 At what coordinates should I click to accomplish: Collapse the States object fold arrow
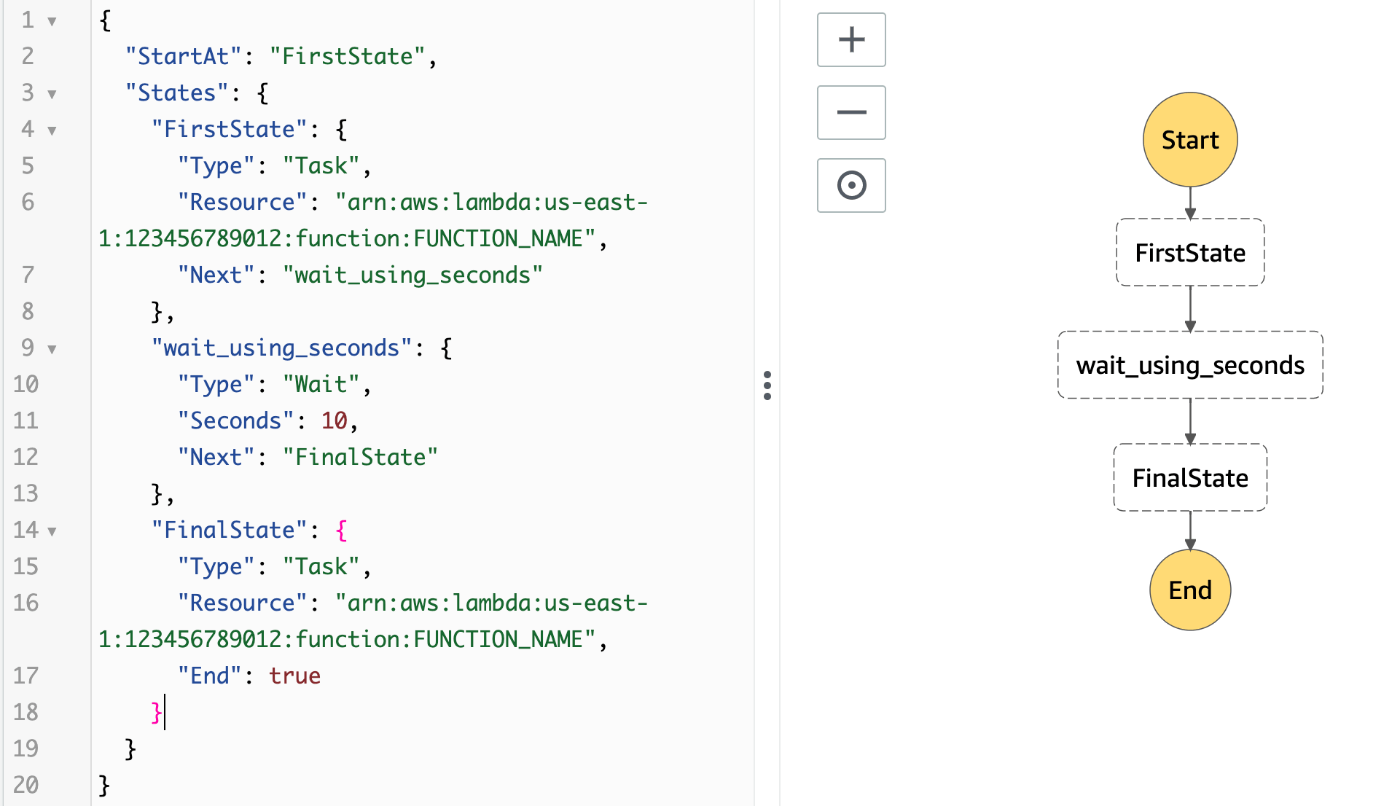point(52,92)
